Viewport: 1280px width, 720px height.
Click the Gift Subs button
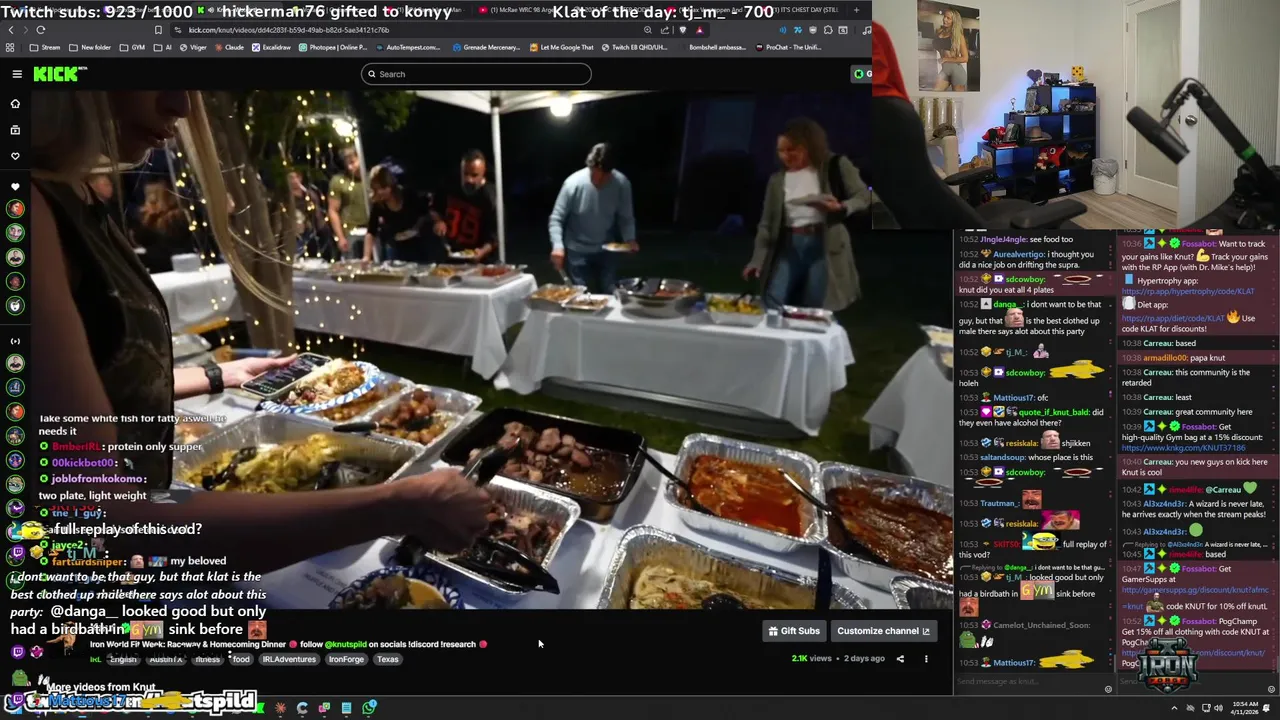point(794,631)
